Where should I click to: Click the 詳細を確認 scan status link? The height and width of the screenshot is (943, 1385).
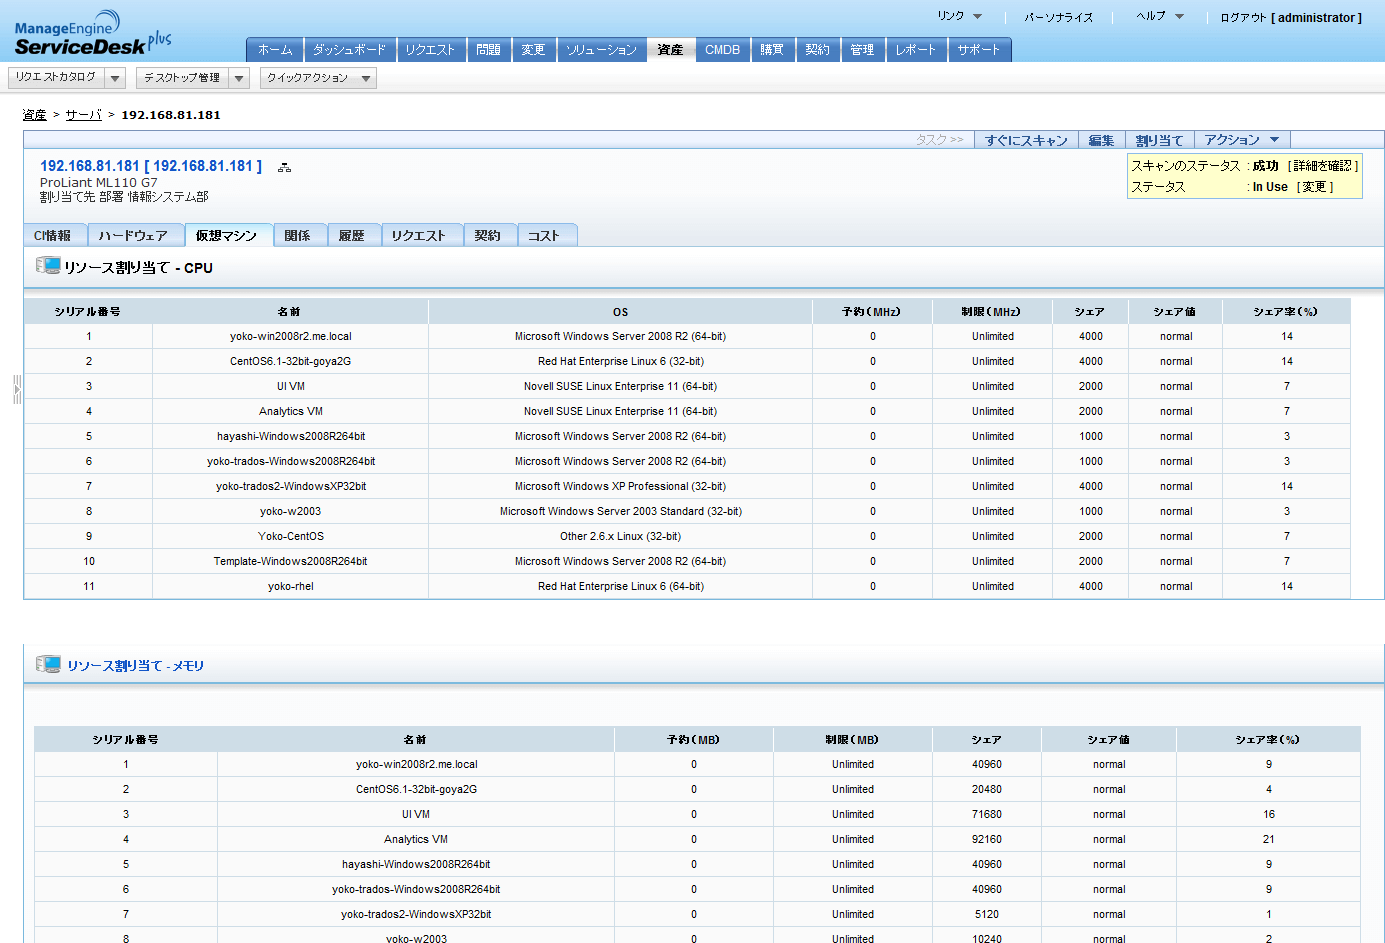pos(1322,166)
